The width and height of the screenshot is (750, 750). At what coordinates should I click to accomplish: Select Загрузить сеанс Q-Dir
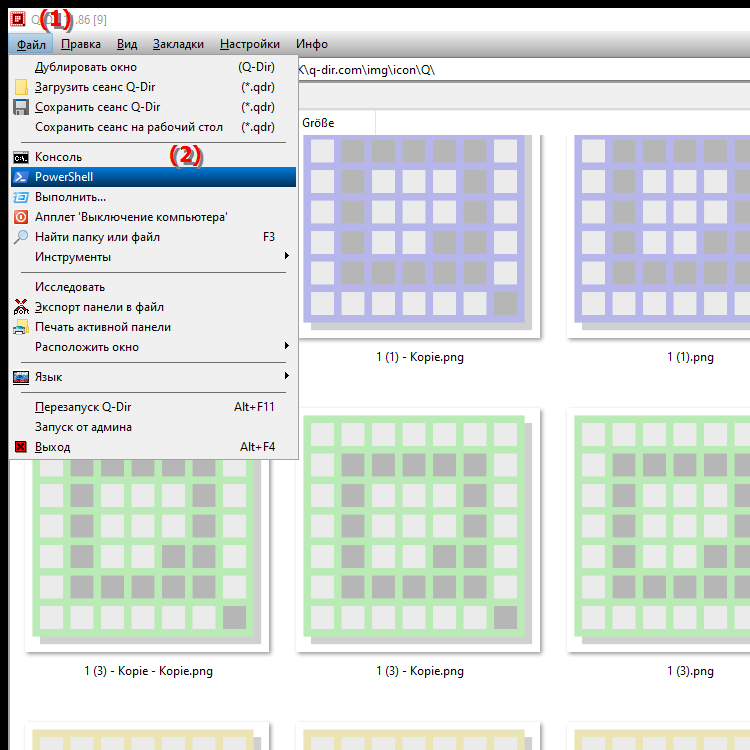tap(154, 87)
